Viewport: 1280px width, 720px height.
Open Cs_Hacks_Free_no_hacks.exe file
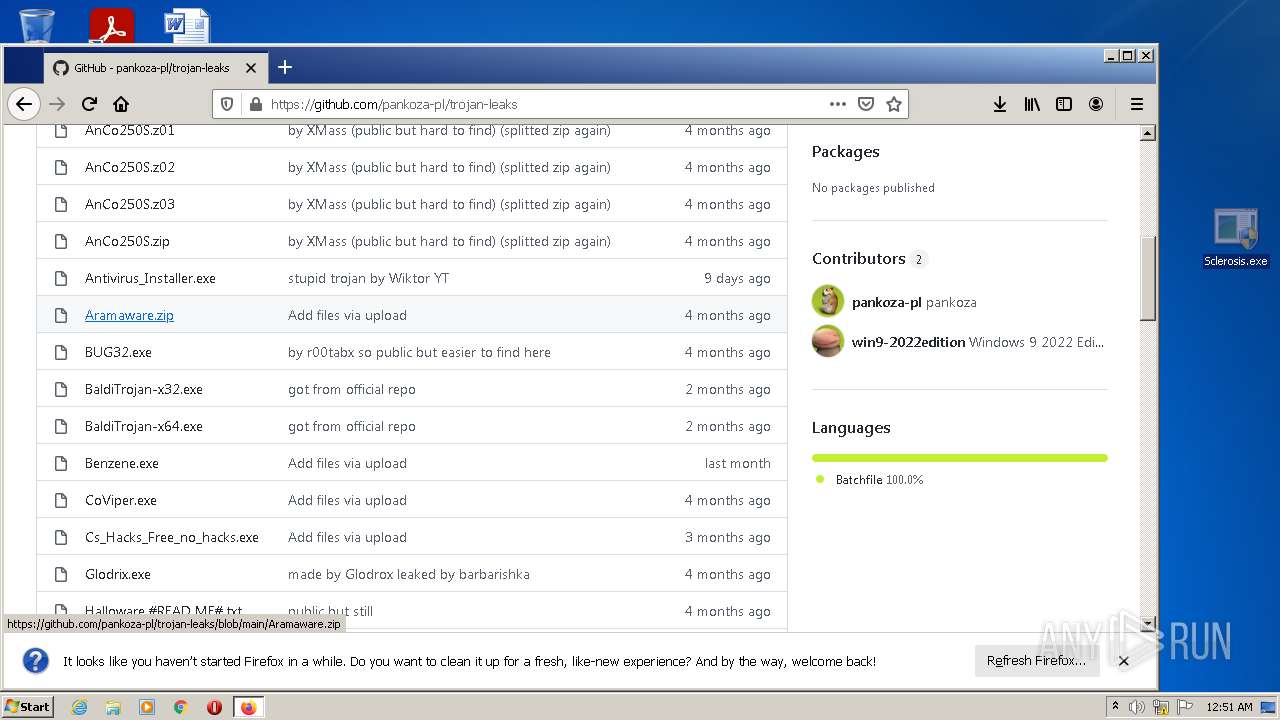(x=172, y=537)
